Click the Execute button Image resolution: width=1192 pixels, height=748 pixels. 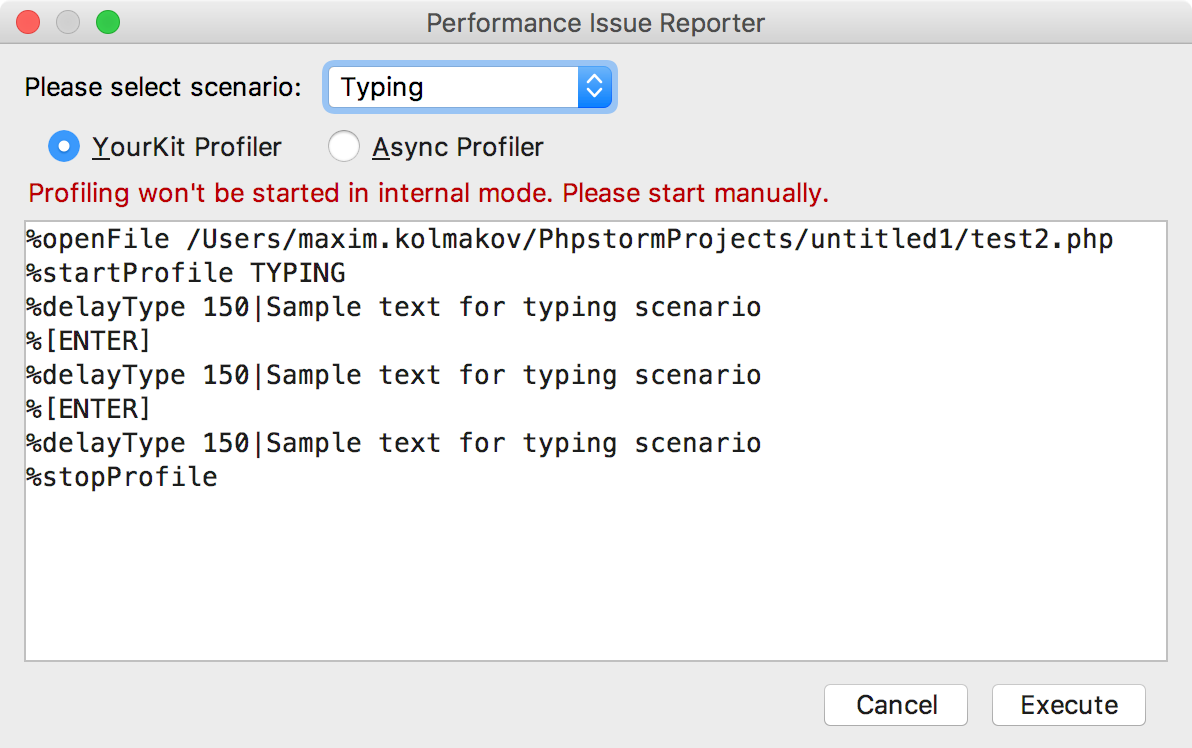click(1068, 705)
